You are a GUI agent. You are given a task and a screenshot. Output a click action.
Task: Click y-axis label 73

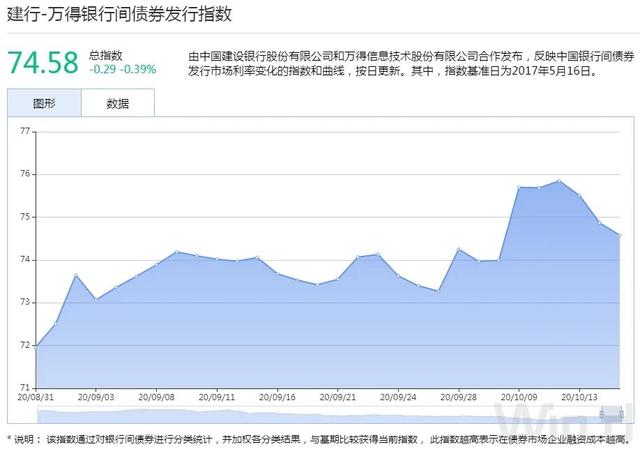click(x=25, y=302)
